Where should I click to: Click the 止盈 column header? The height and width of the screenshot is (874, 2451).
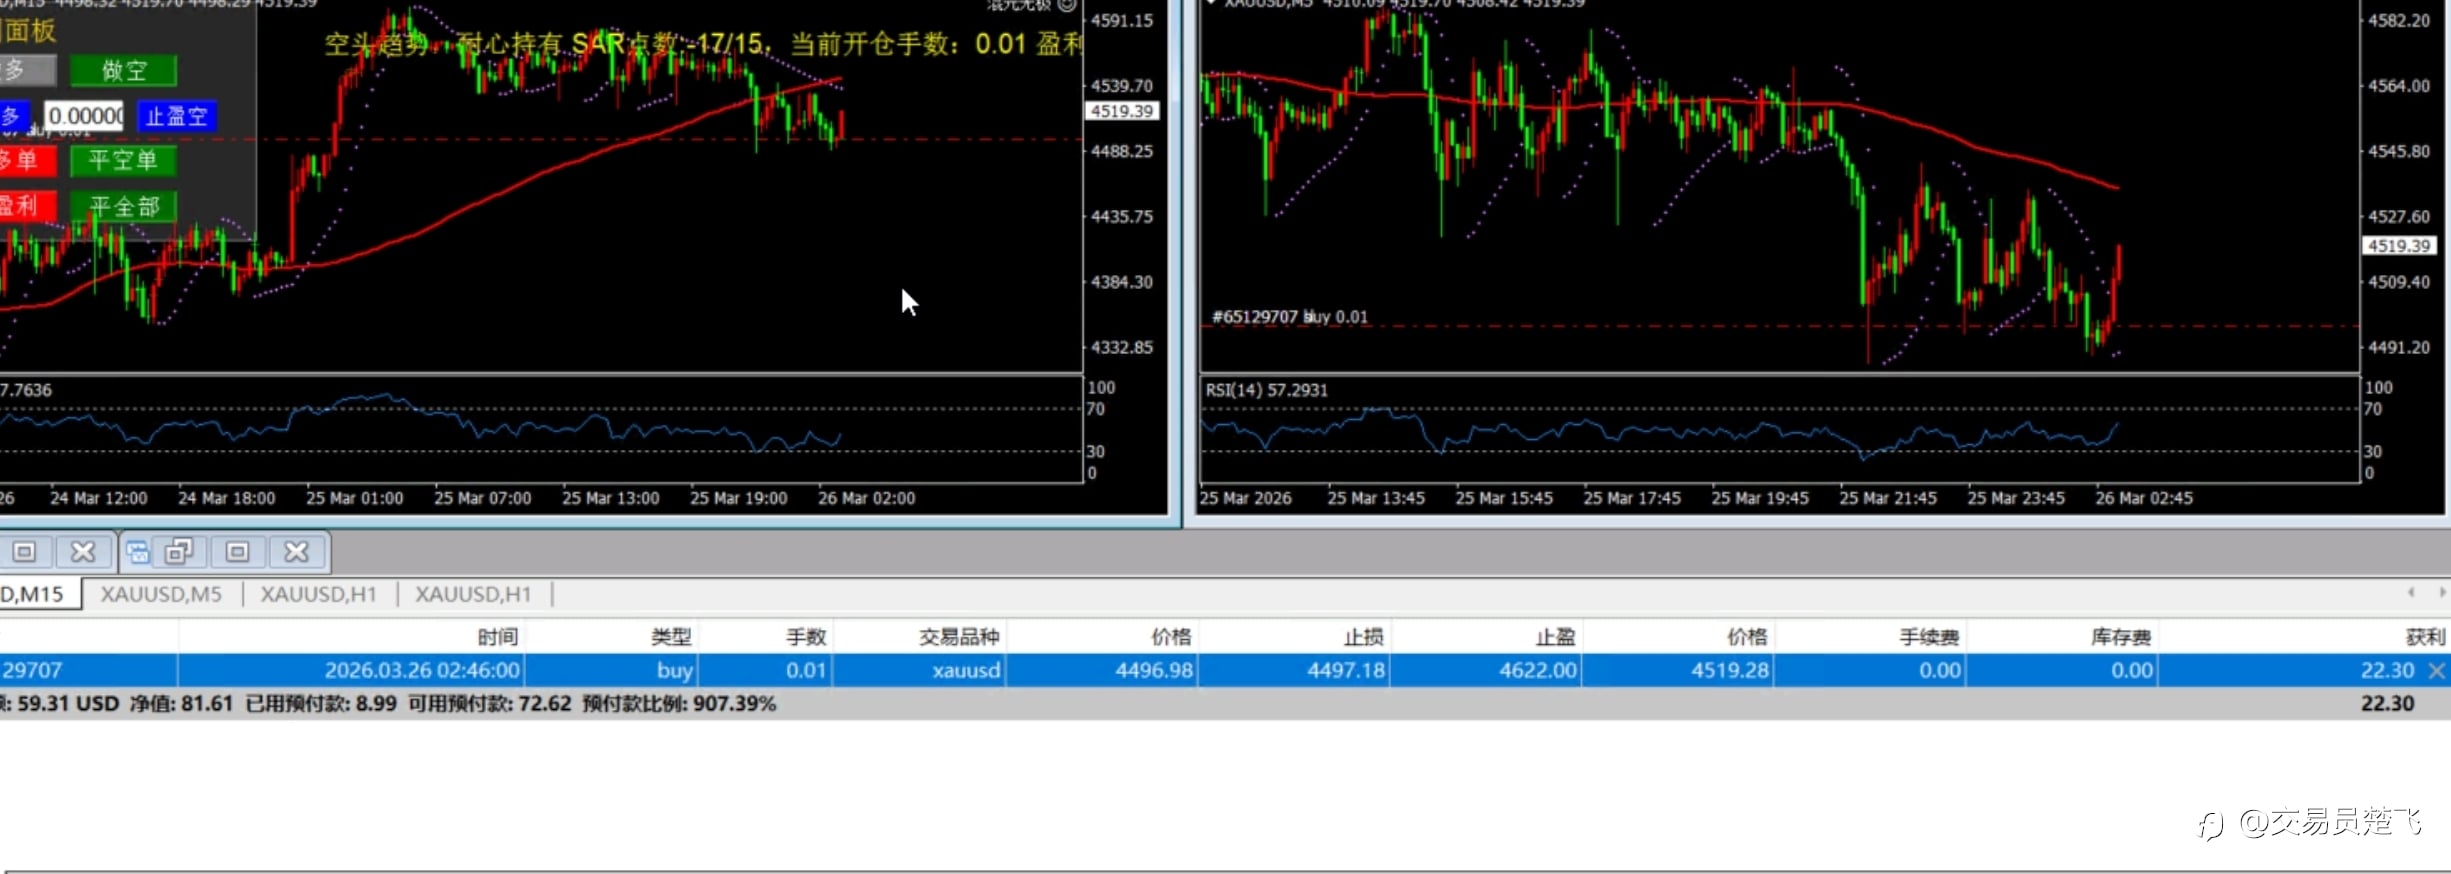click(x=1556, y=637)
